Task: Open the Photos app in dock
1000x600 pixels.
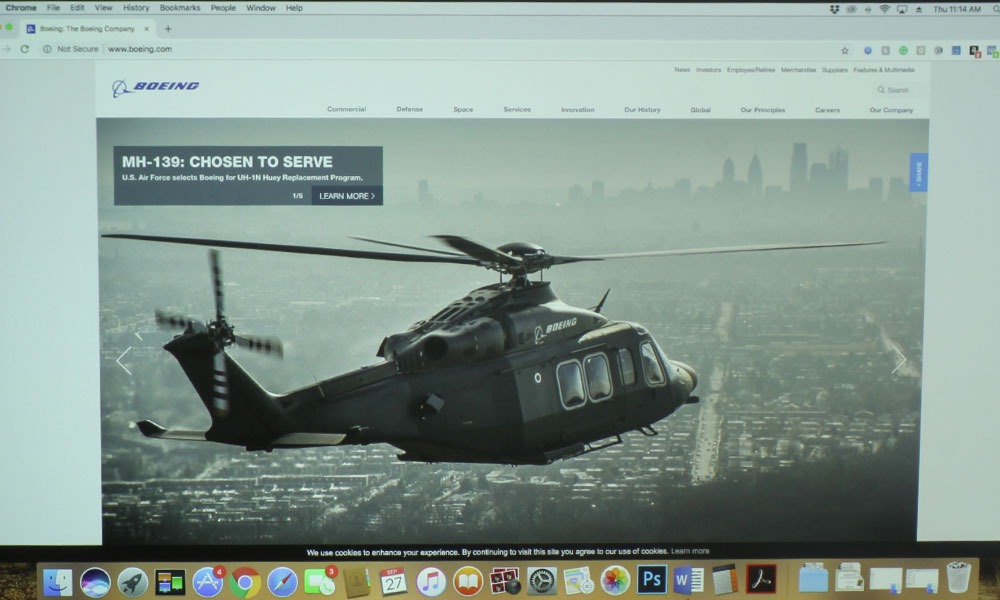Action: pyautogui.click(x=615, y=582)
